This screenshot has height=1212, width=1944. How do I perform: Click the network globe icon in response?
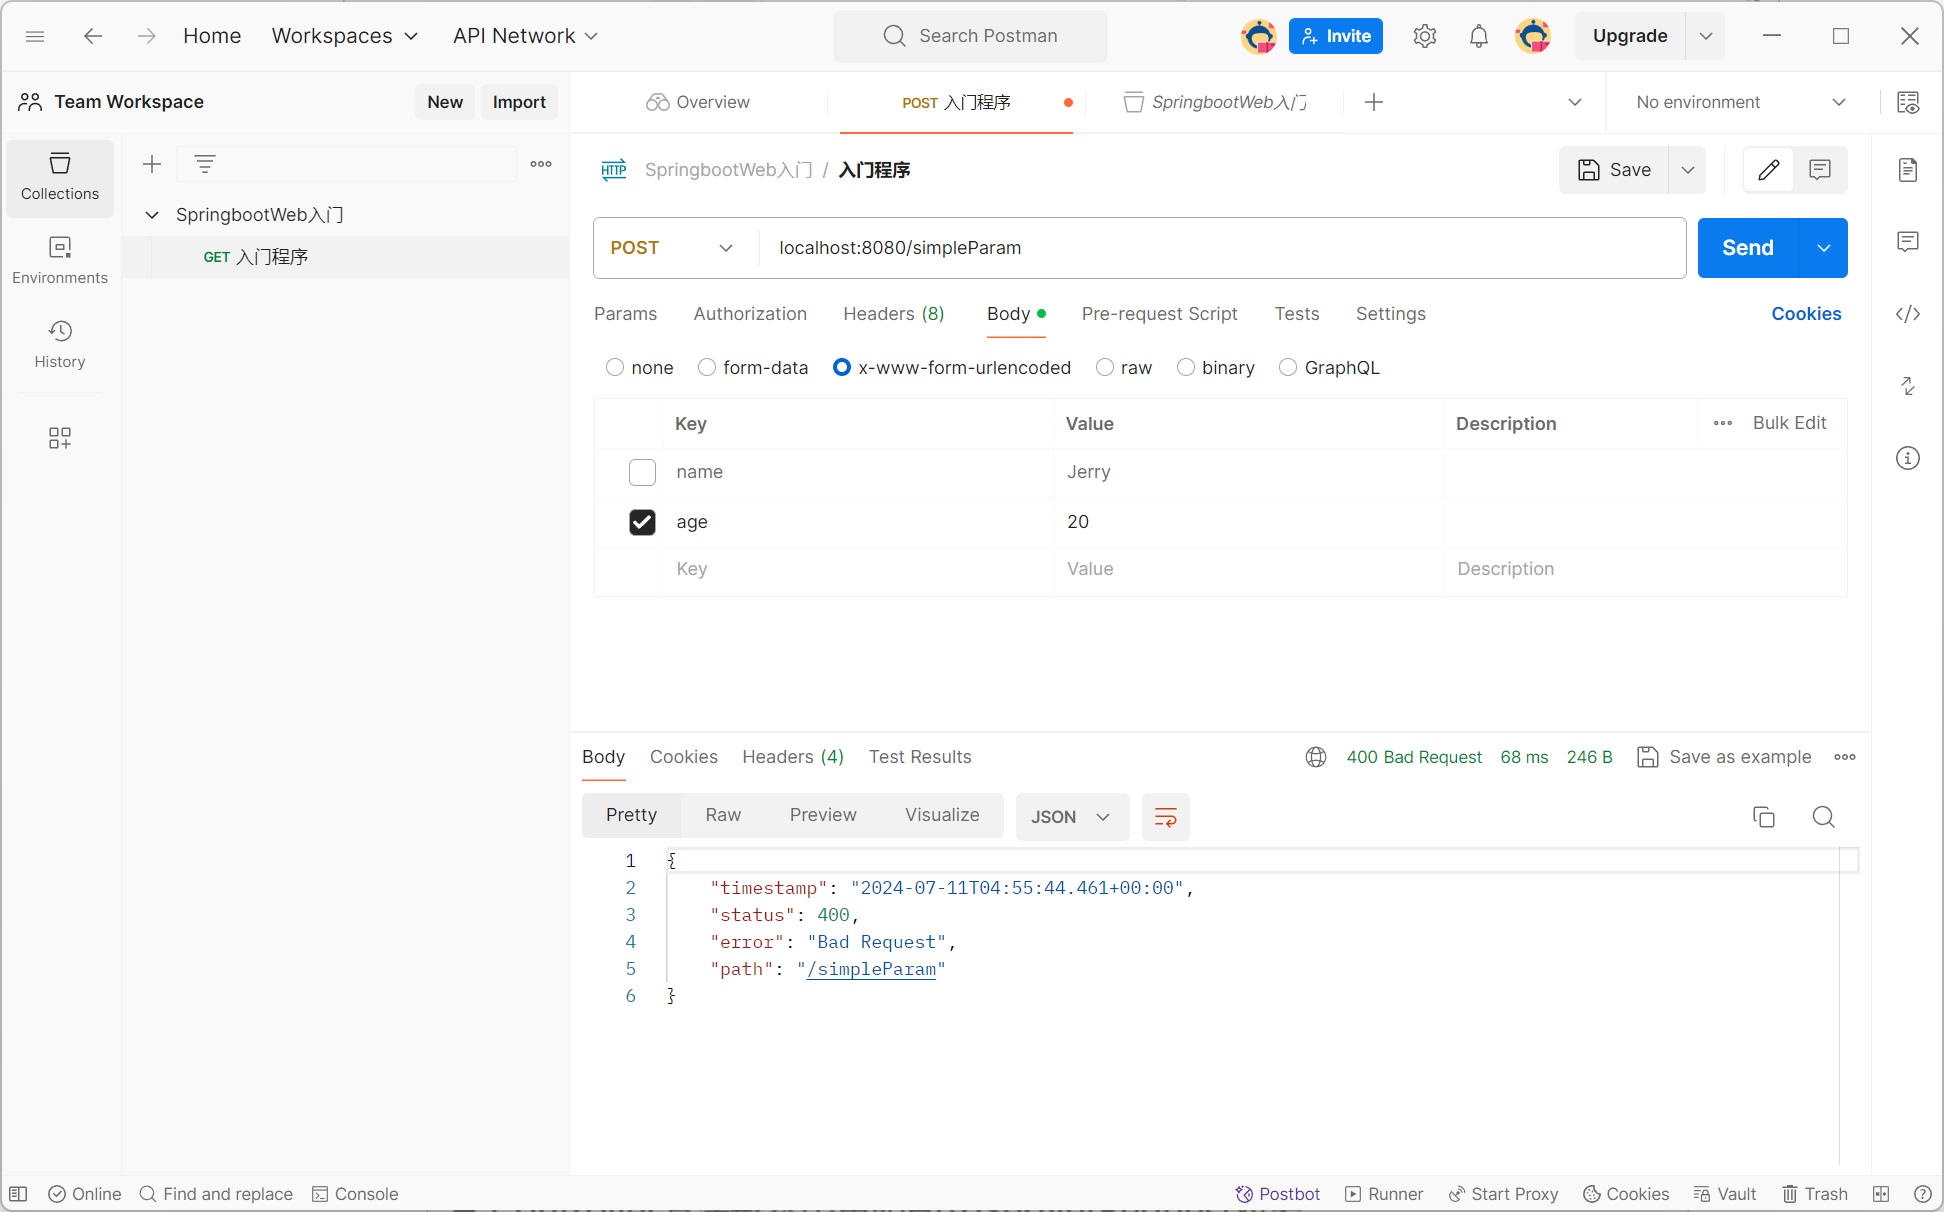tap(1316, 757)
